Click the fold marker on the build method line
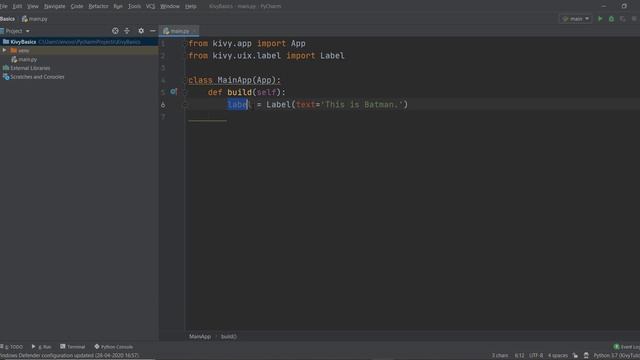 click(184, 92)
